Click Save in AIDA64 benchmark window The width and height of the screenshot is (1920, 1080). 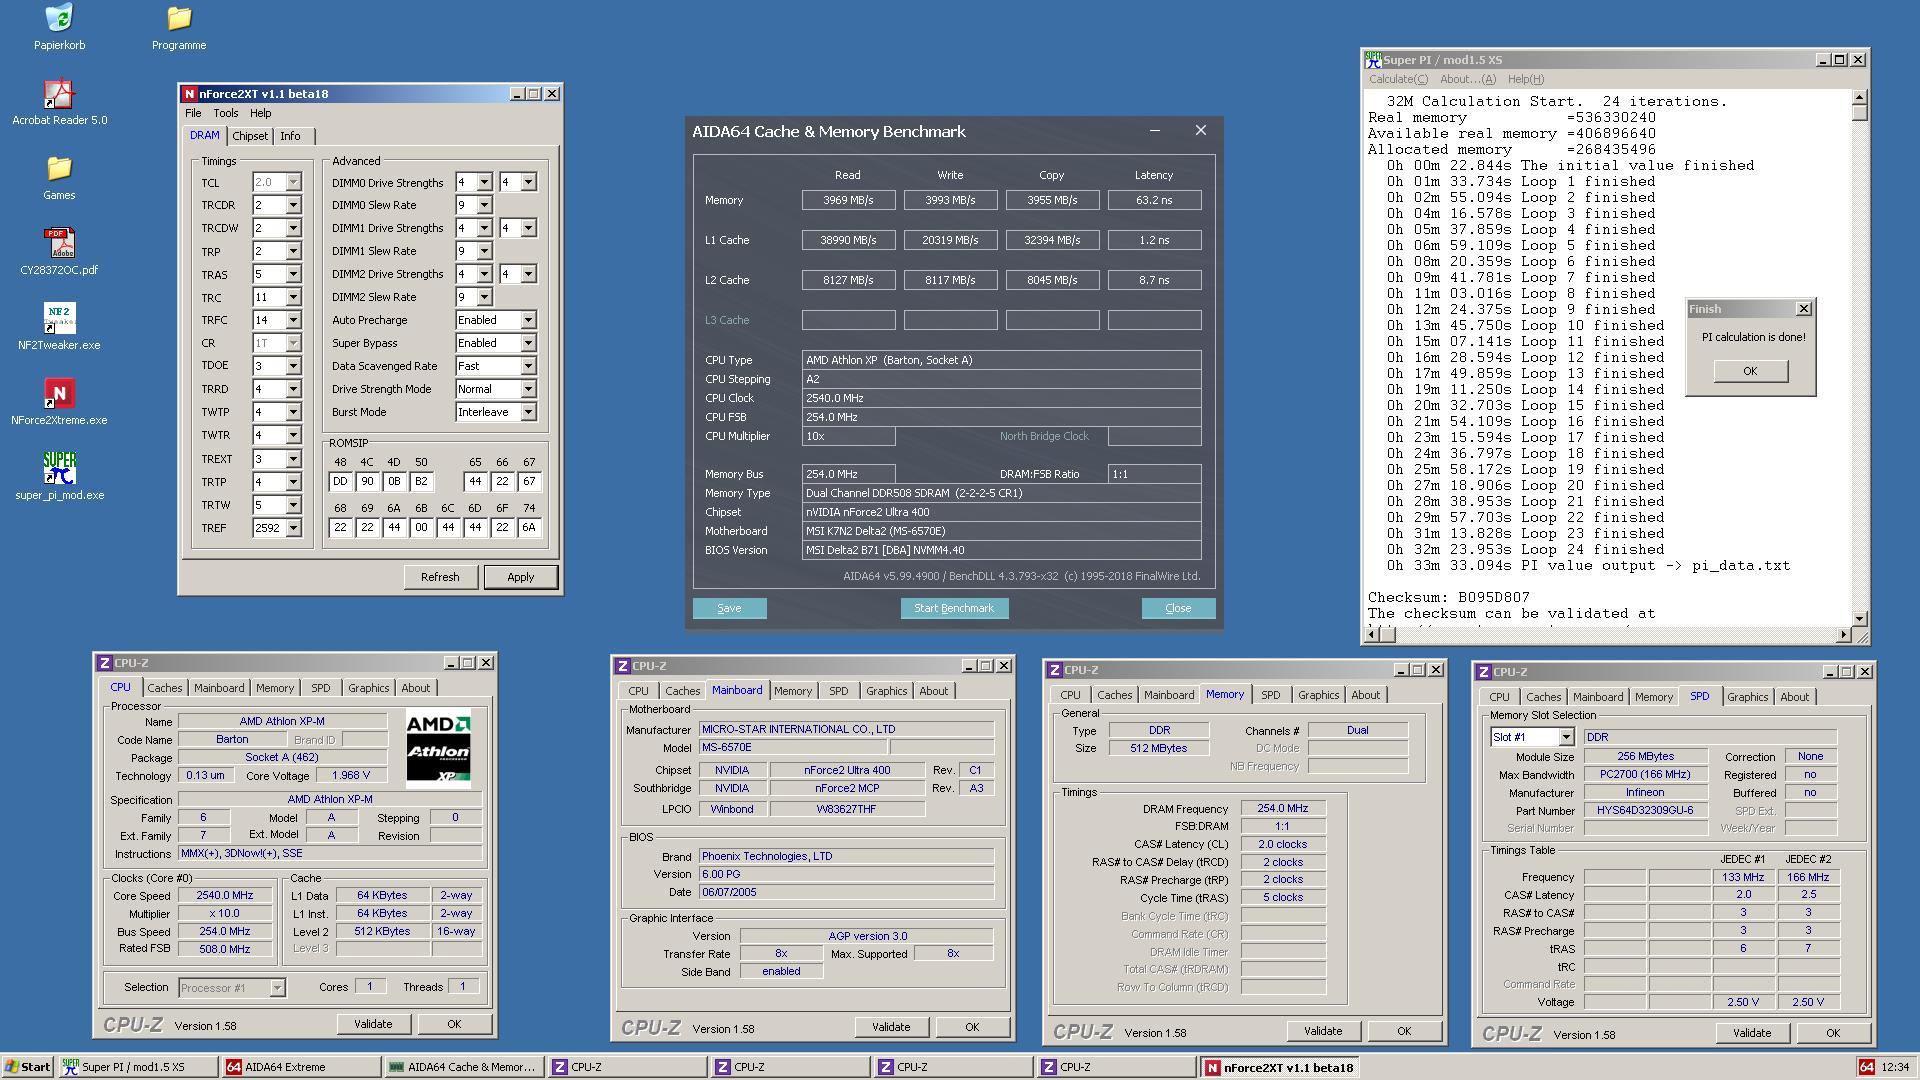coord(729,608)
